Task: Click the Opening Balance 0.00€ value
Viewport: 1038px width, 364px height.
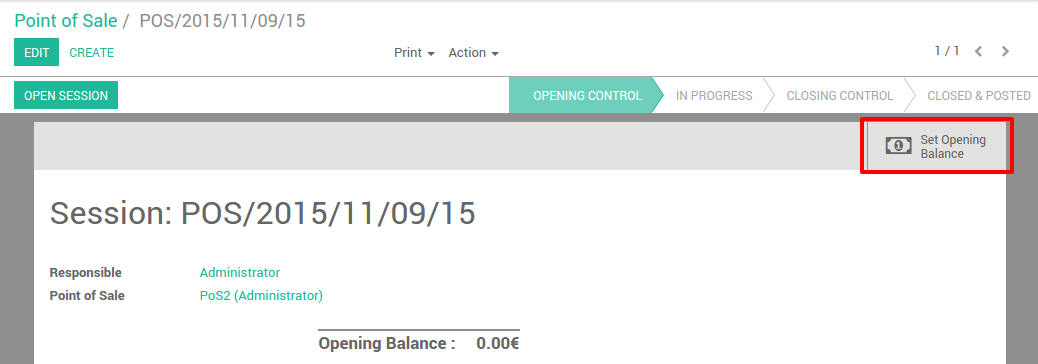Action: [498, 343]
